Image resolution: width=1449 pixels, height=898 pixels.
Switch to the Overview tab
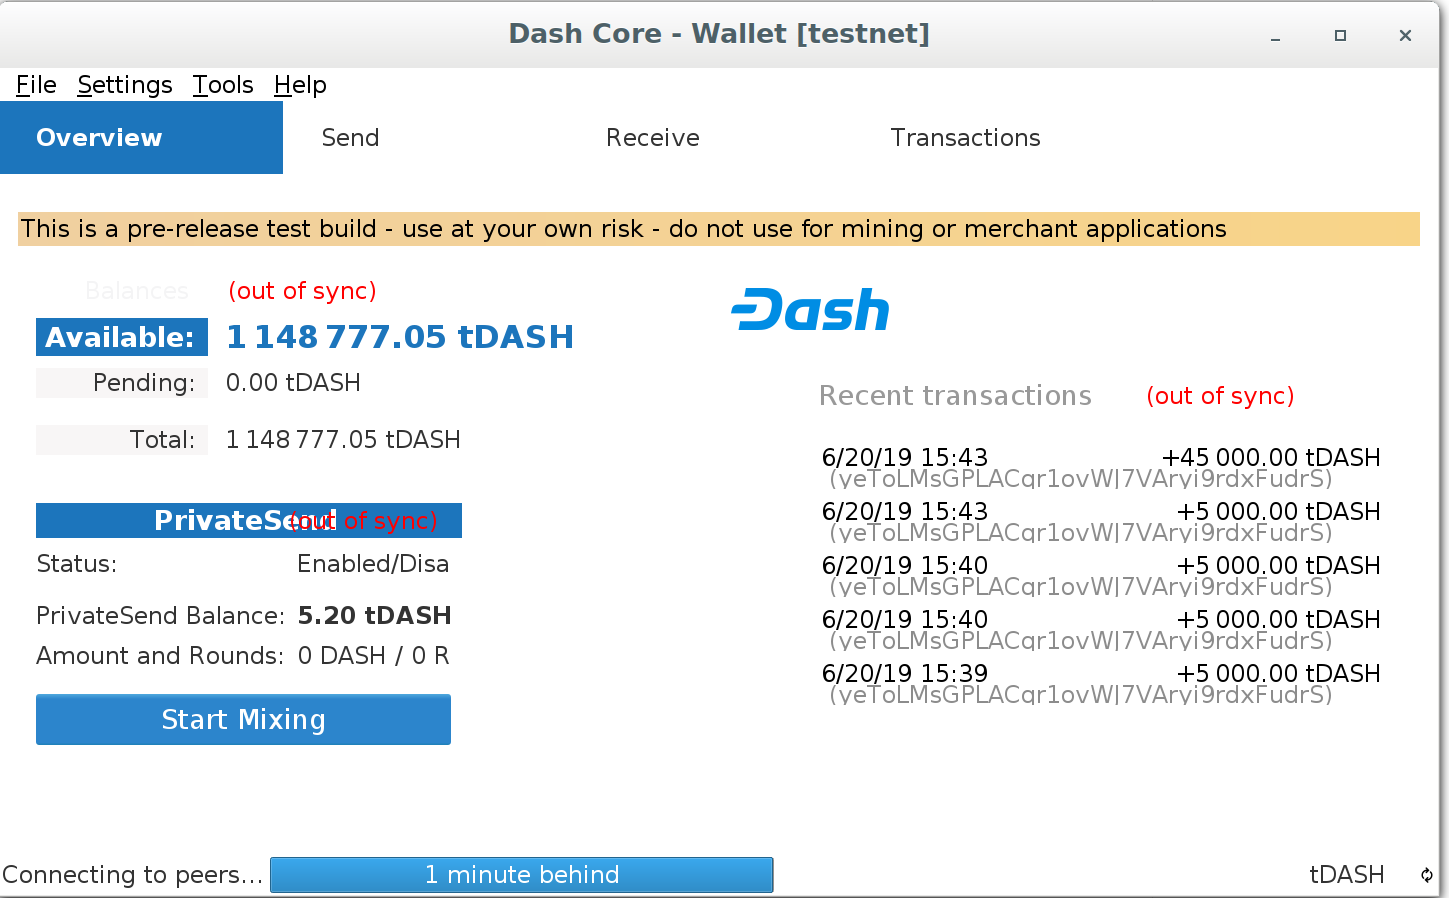[x=141, y=138]
